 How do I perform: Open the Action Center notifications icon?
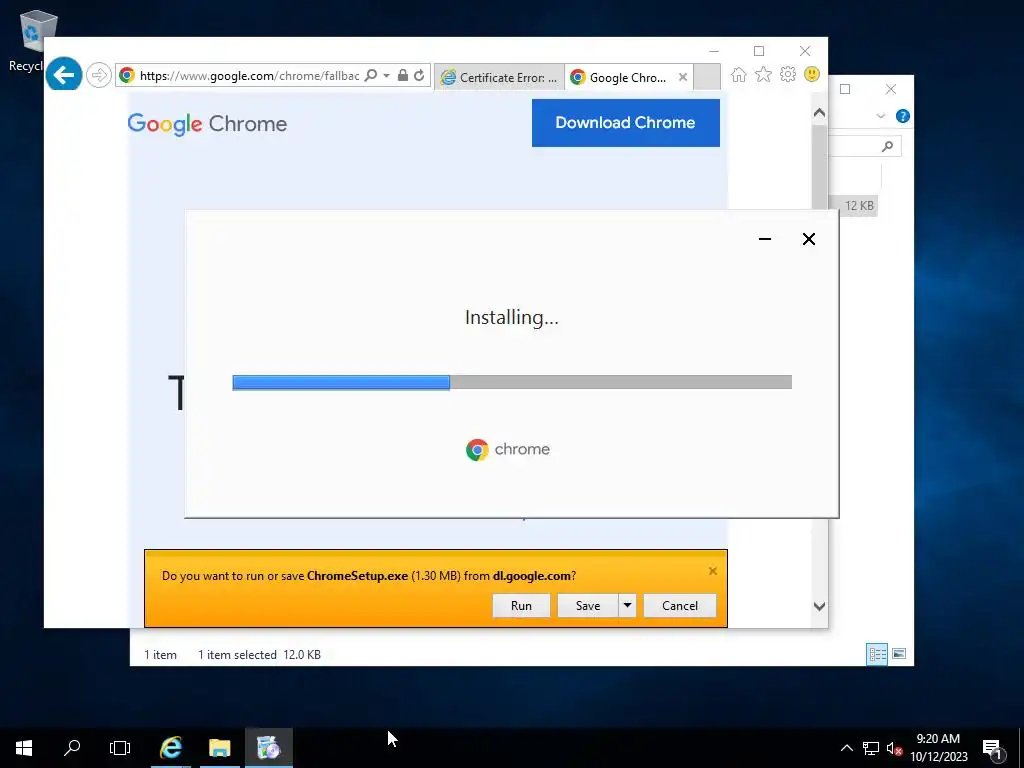[x=993, y=749]
